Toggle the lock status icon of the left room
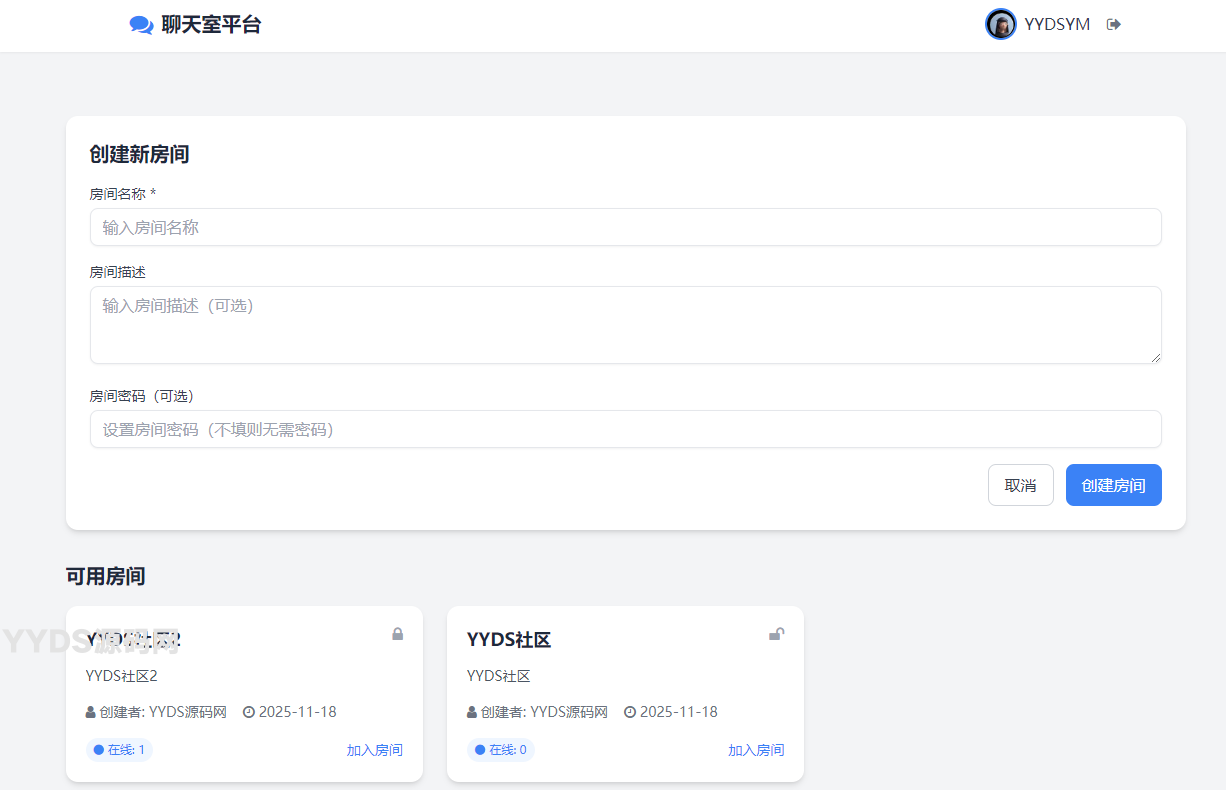1226x790 pixels. [397, 633]
